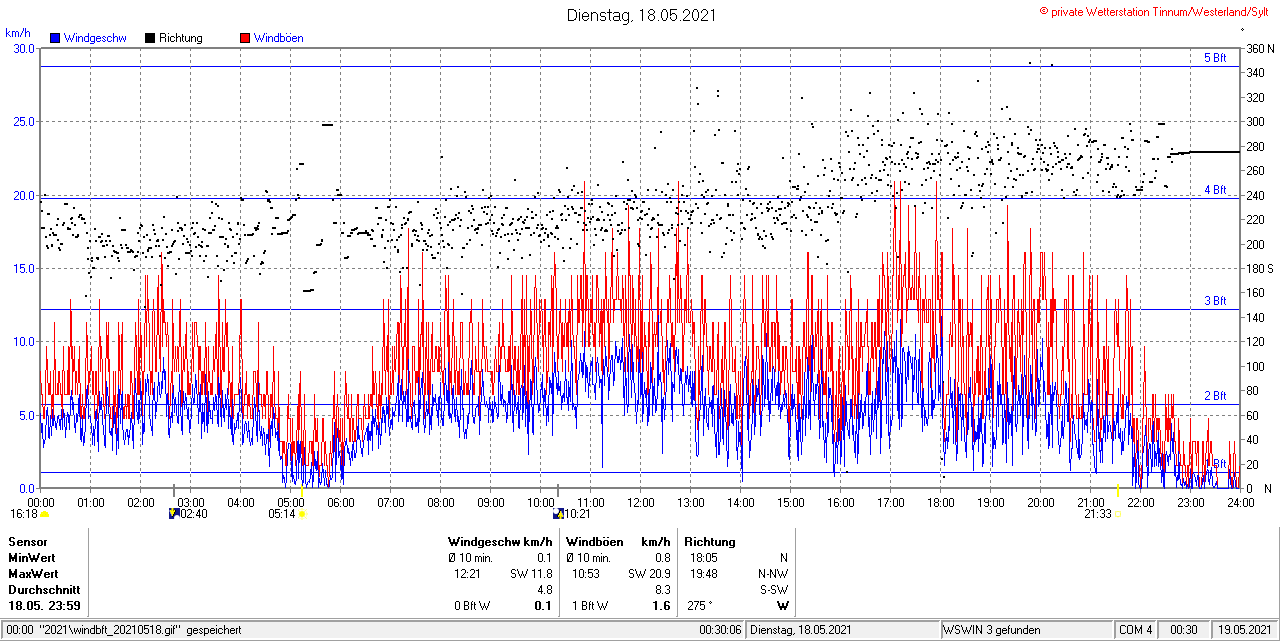Click the 275 ° current direction value

701,606
